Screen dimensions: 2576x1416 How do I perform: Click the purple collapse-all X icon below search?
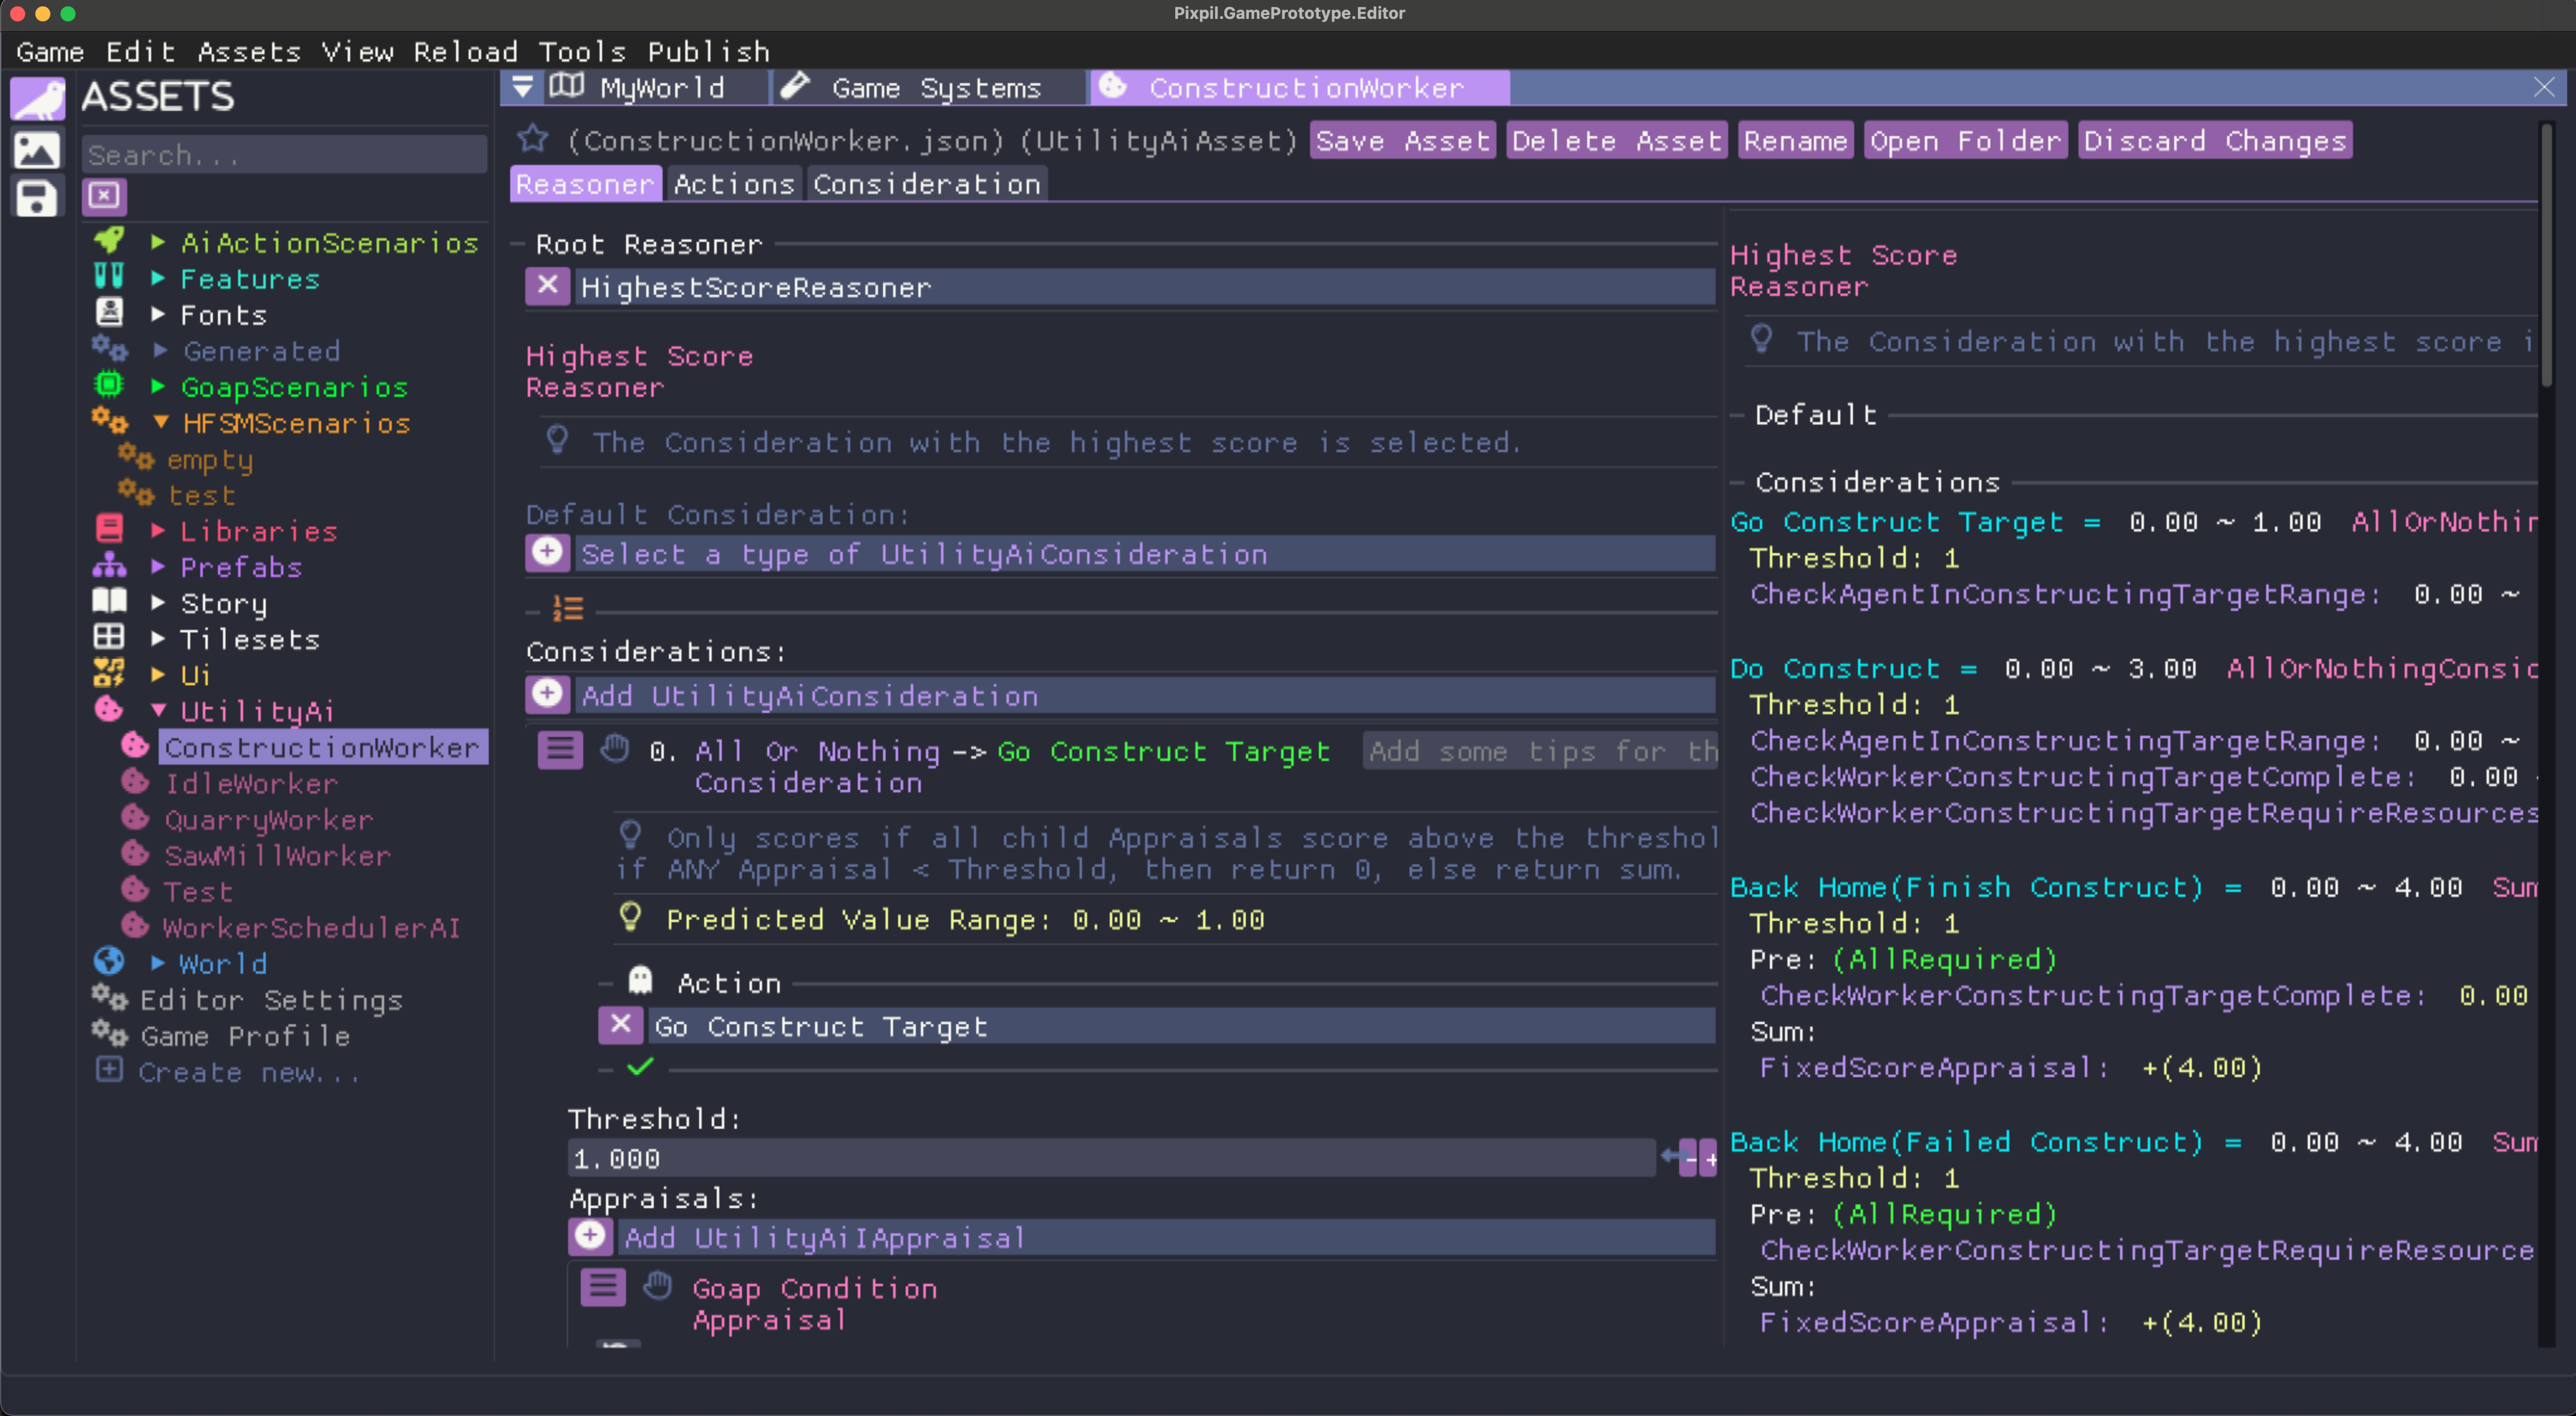click(x=104, y=195)
